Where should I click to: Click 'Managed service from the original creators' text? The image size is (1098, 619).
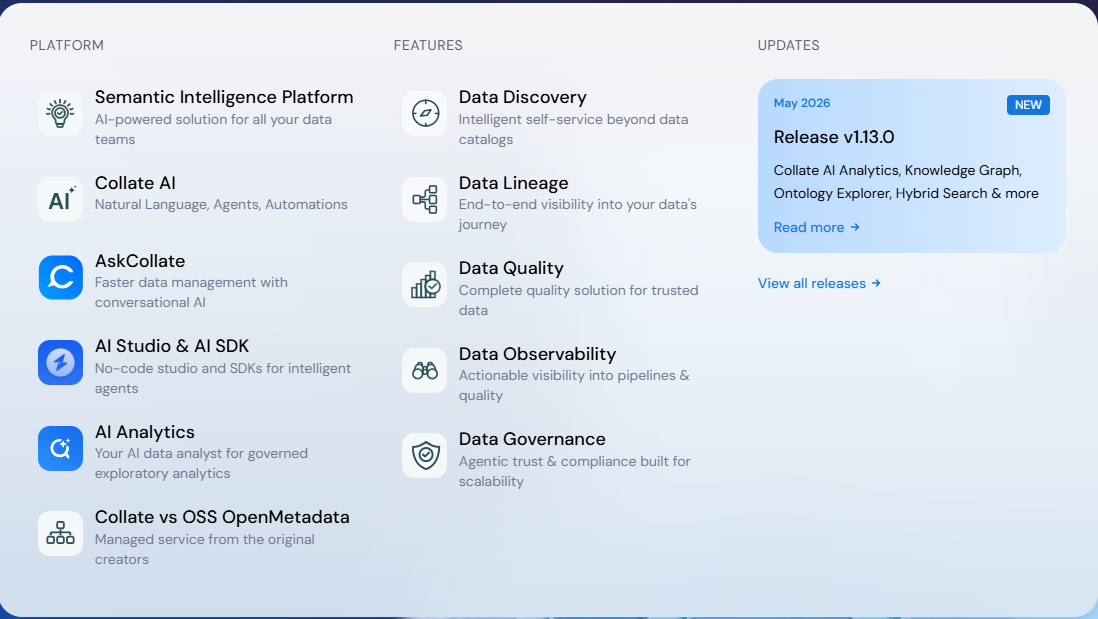point(204,550)
